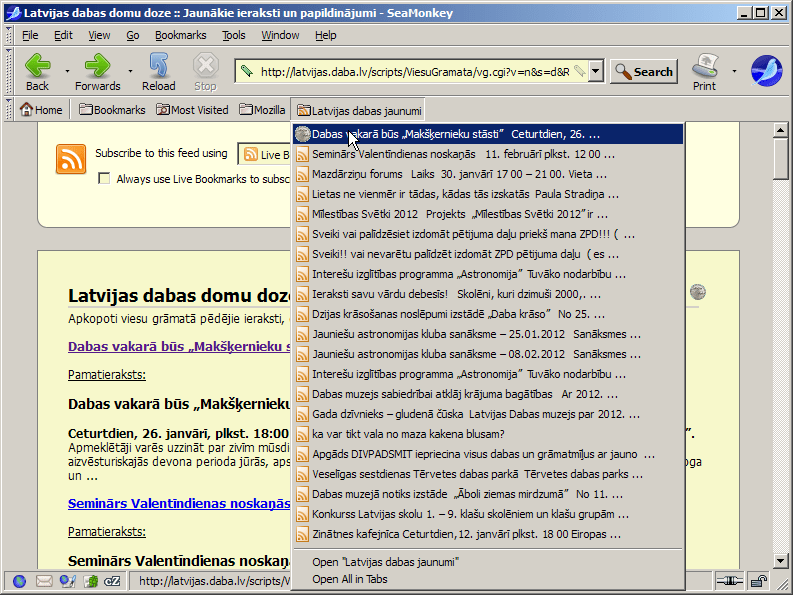Open the Tools menu
This screenshot has width=793, height=595.
(x=234, y=35)
